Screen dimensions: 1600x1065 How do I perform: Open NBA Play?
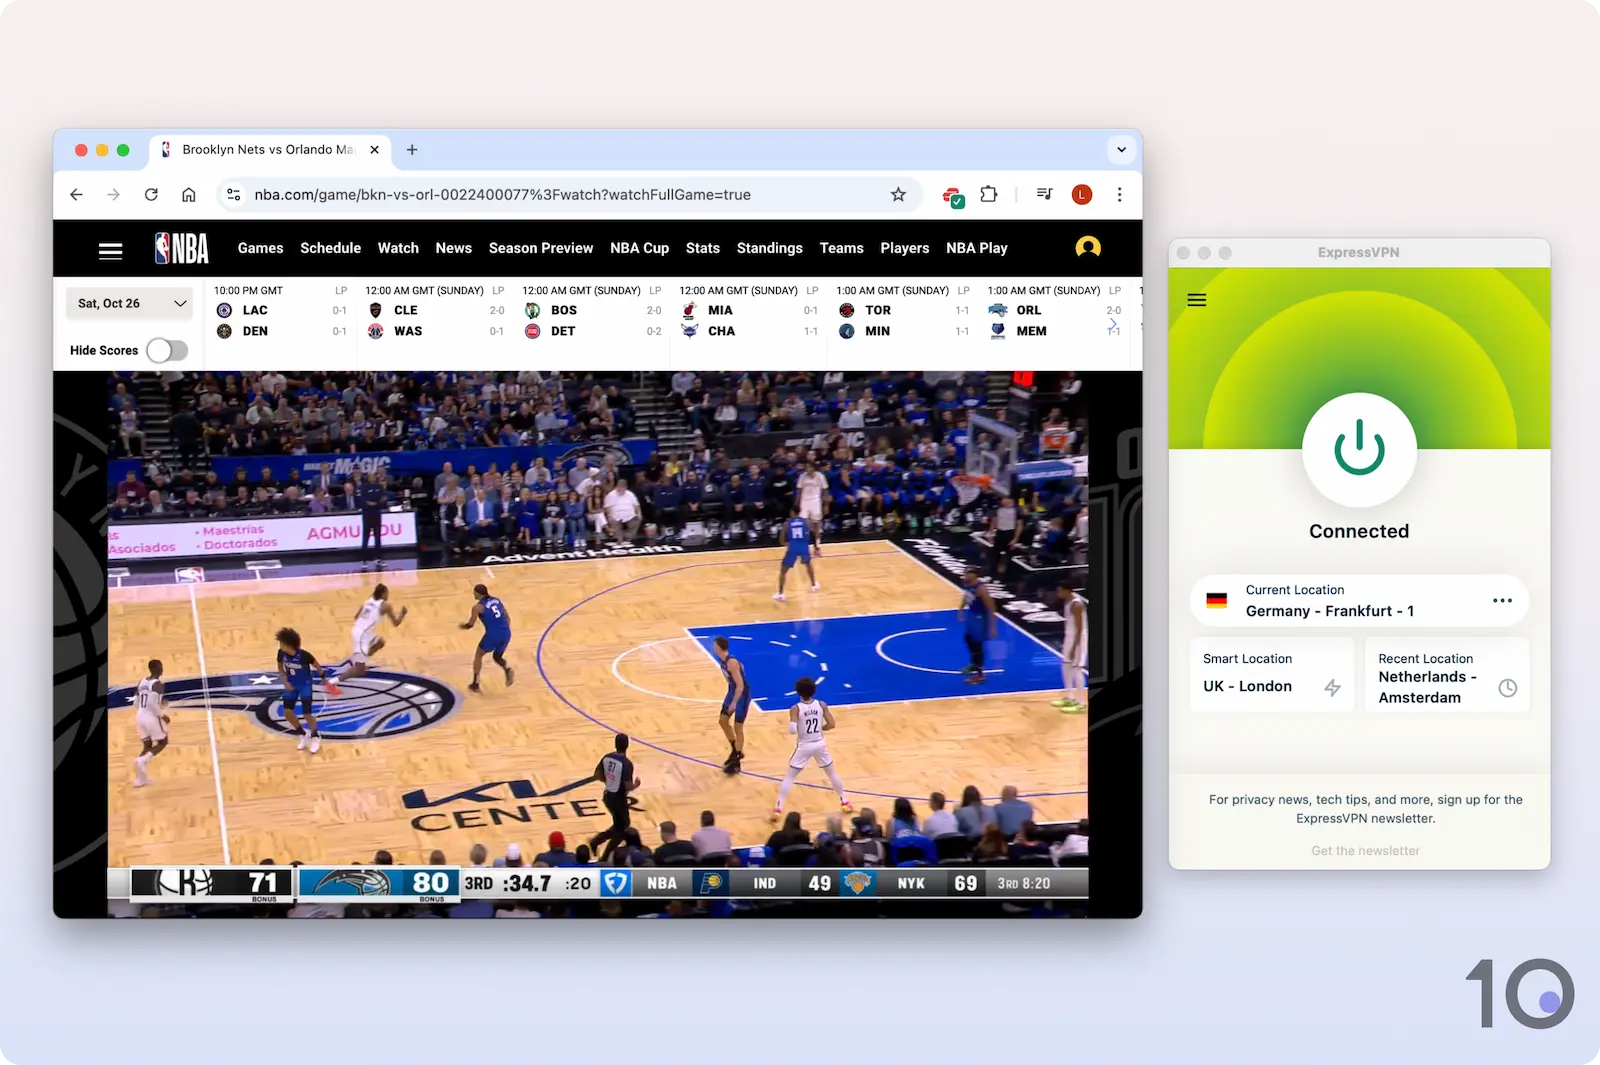[x=977, y=248]
